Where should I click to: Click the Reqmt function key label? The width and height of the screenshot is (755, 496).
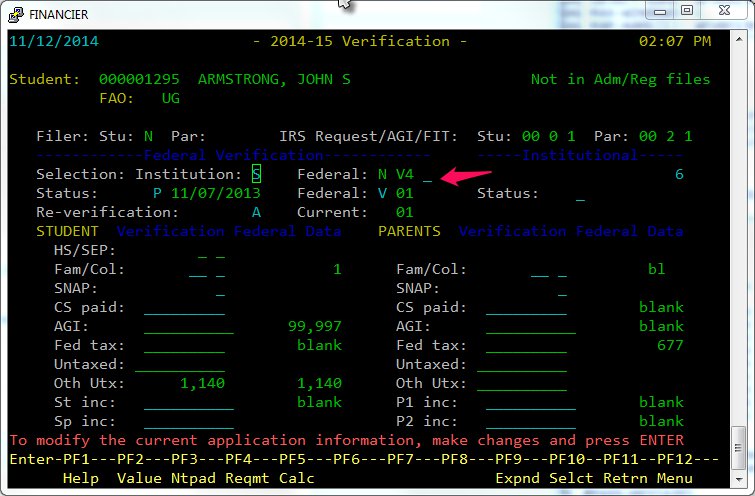(247, 478)
